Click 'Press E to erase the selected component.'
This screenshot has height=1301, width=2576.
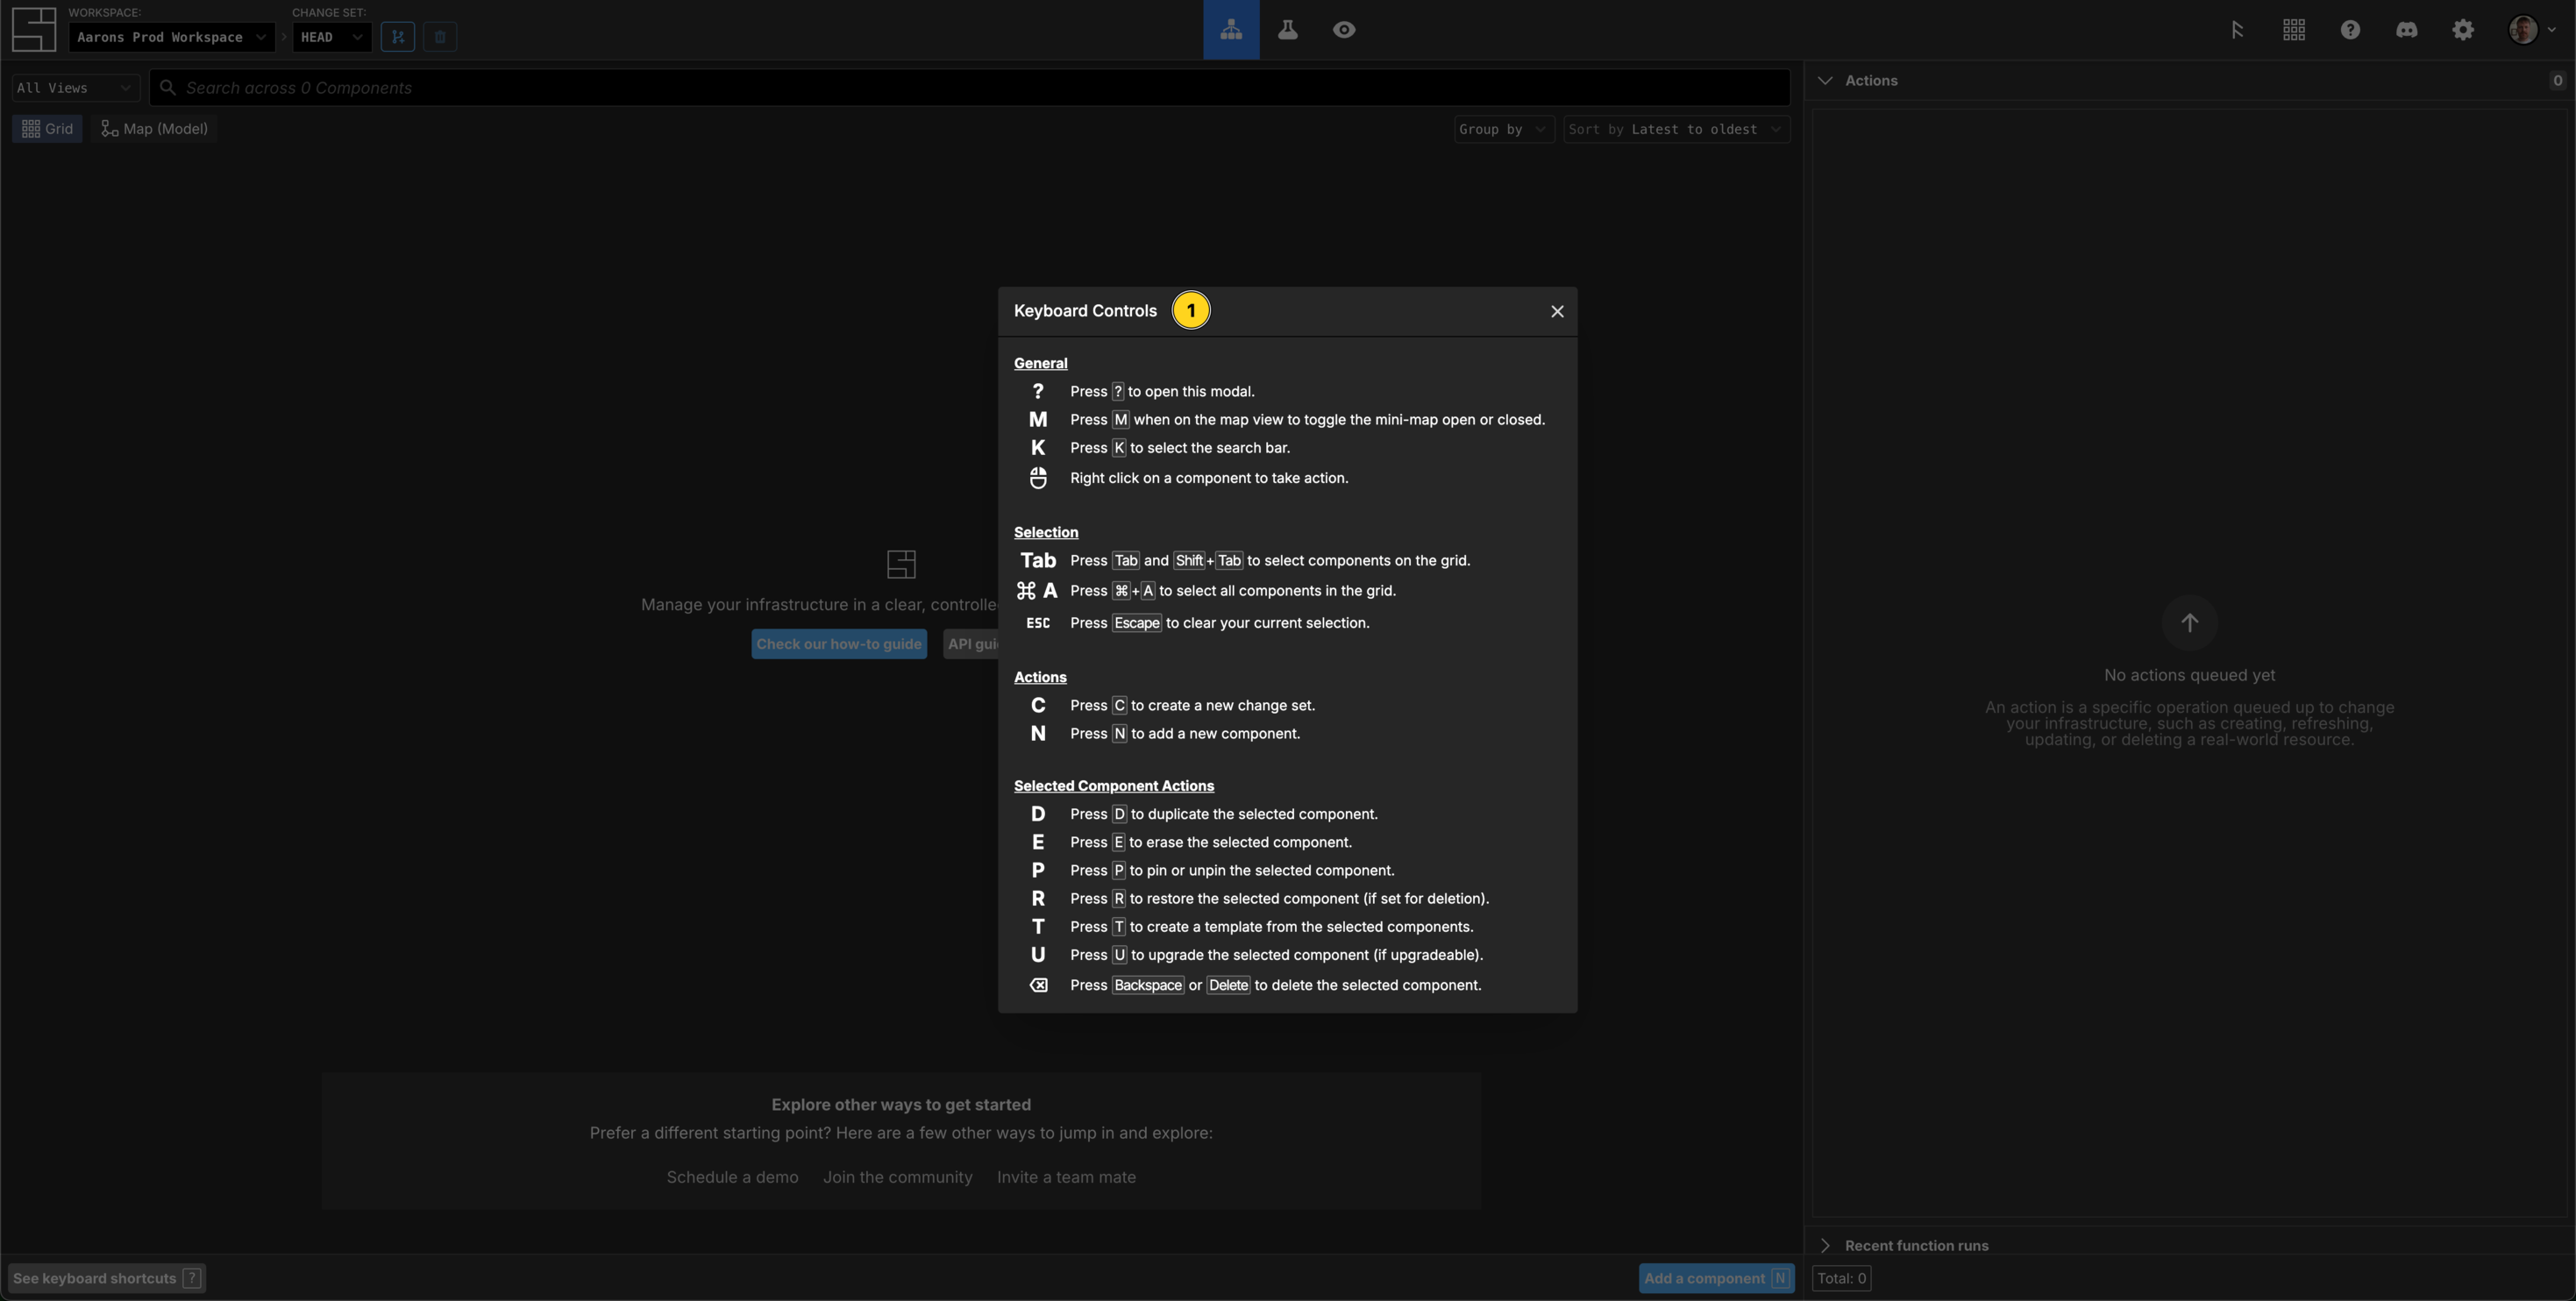click(x=1211, y=842)
